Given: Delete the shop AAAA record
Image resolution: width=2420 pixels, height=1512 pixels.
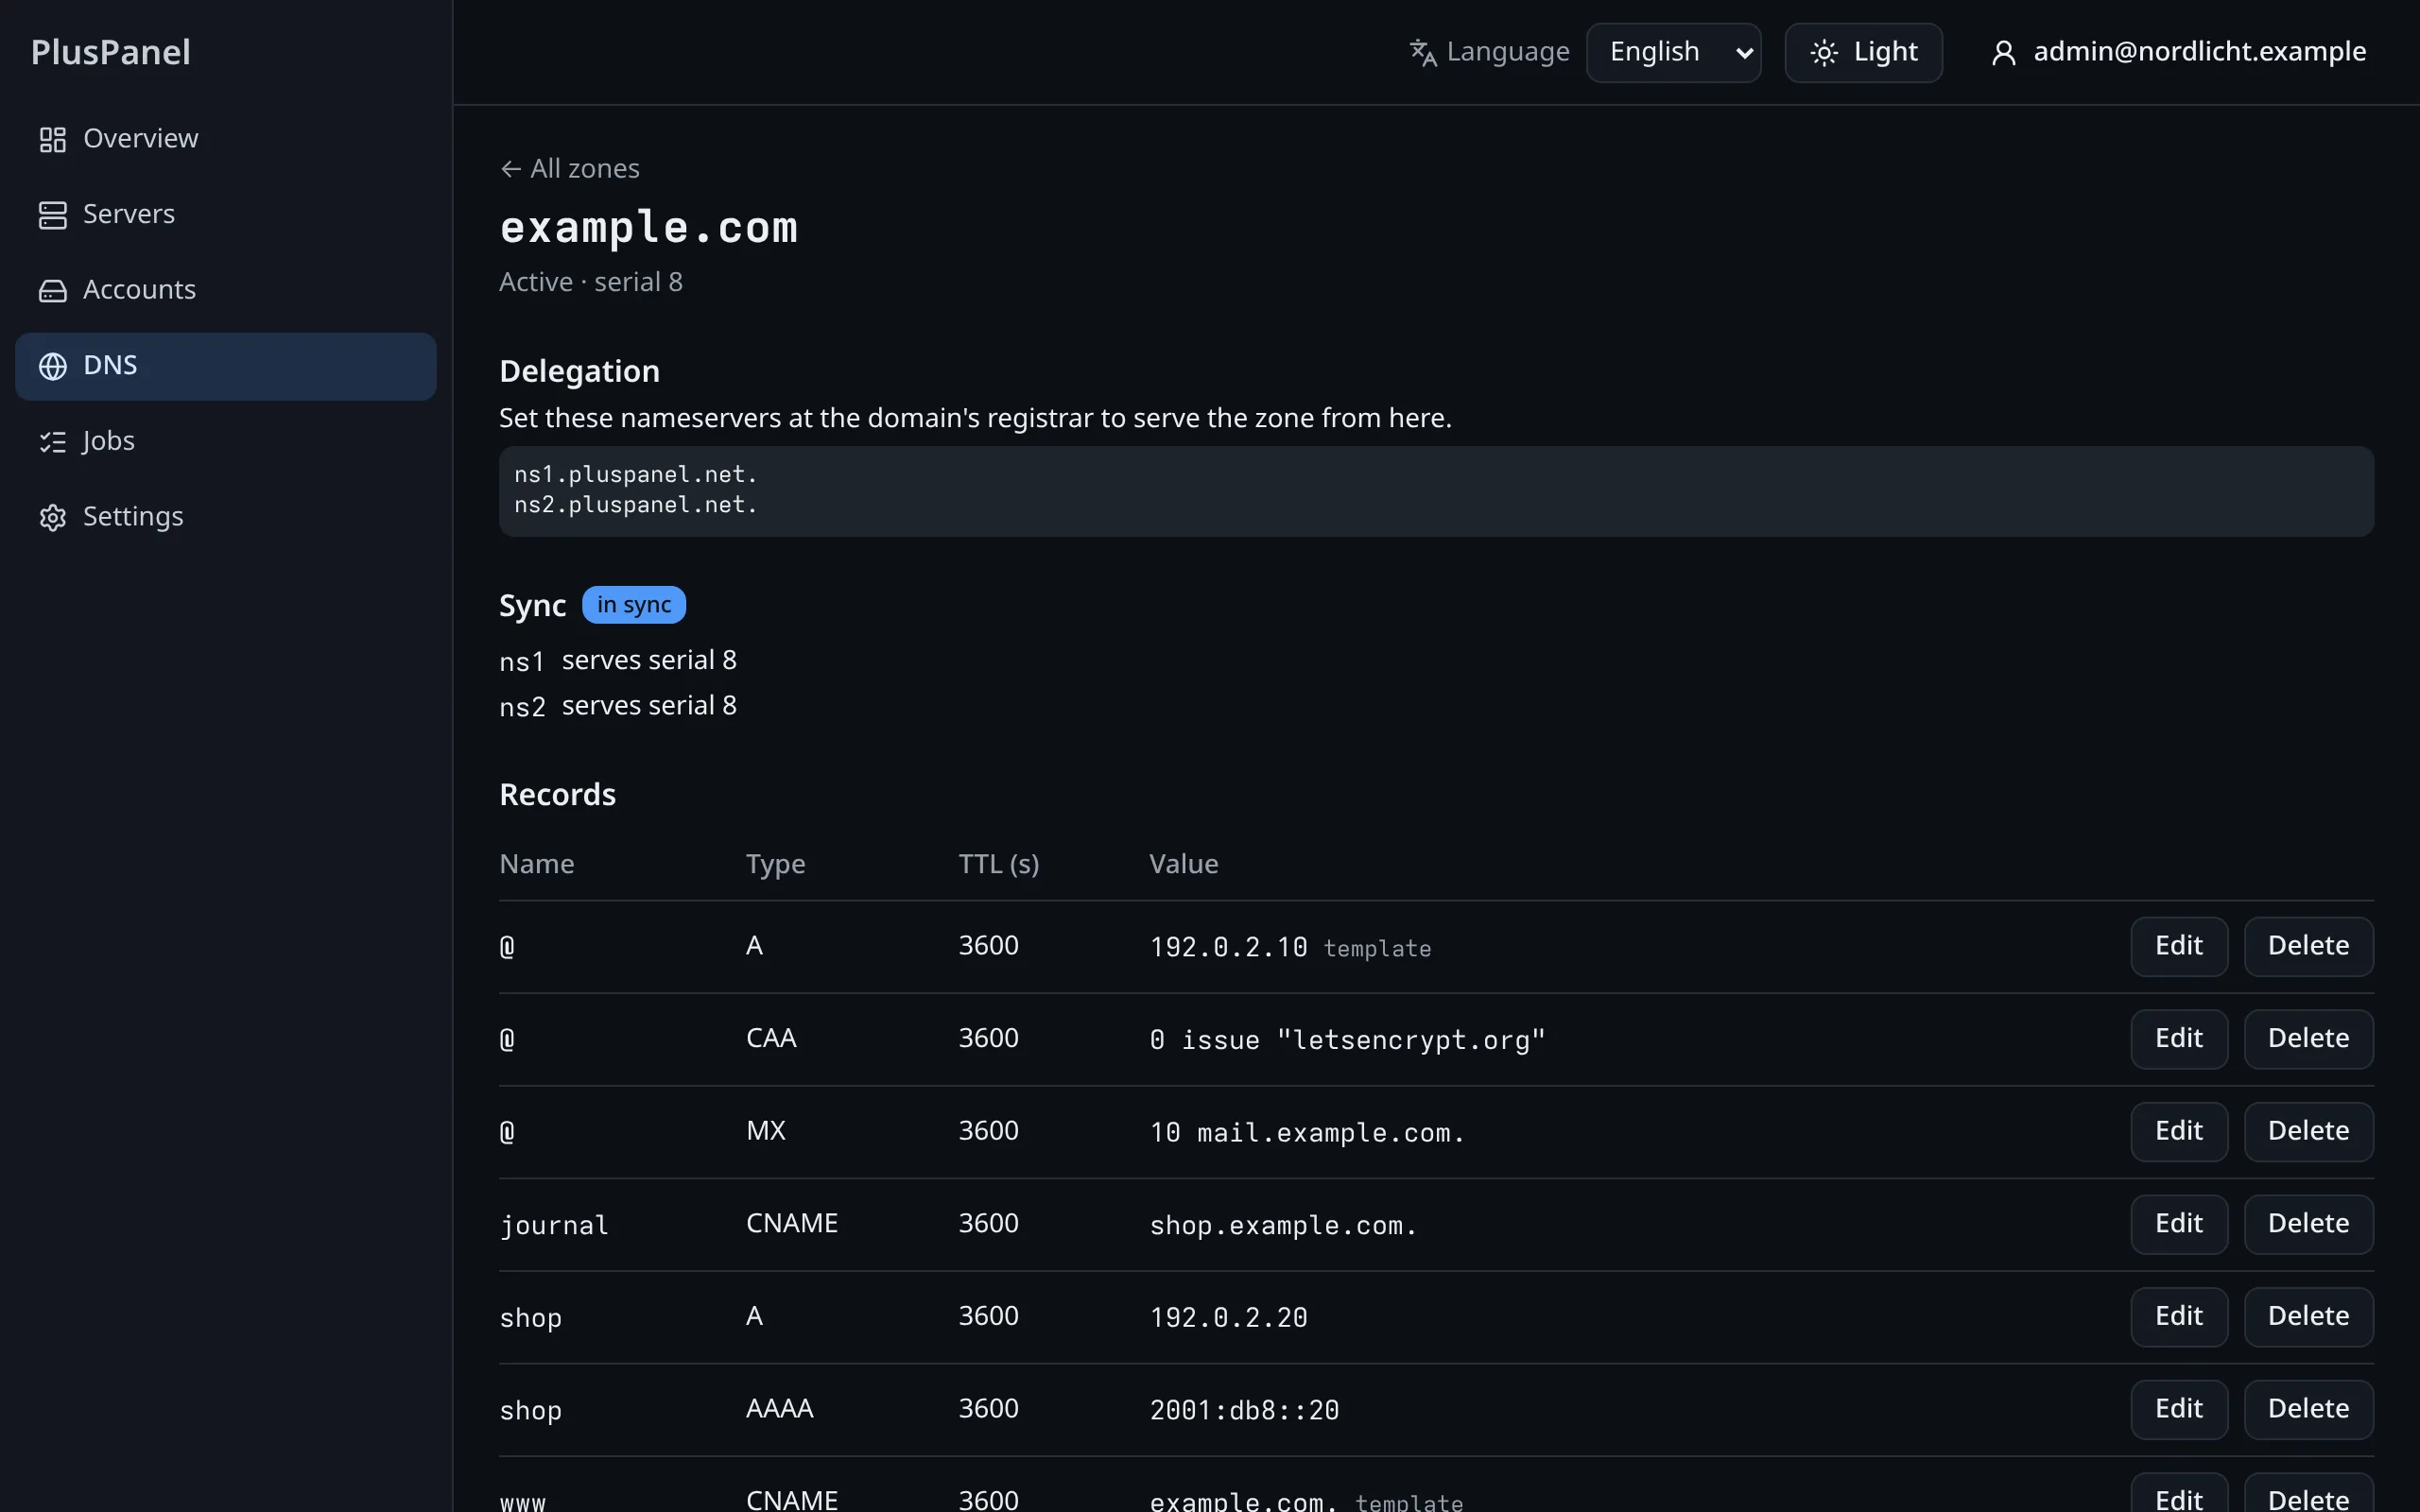Looking at the screenshot, I should pyautogui.click(x=2308, y=1409).
